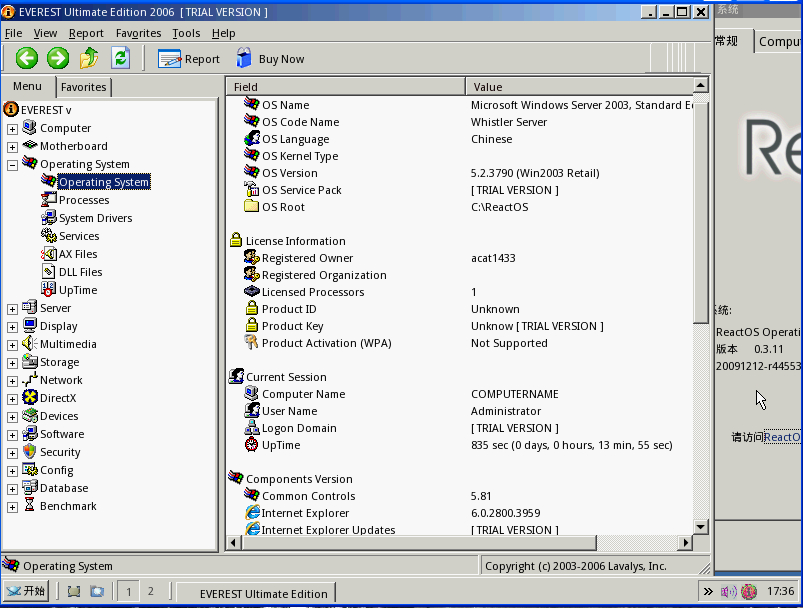Select the Multimedia speaker icon
The image size is (803, 608).
pyautogui.click(x=30, y=343)
